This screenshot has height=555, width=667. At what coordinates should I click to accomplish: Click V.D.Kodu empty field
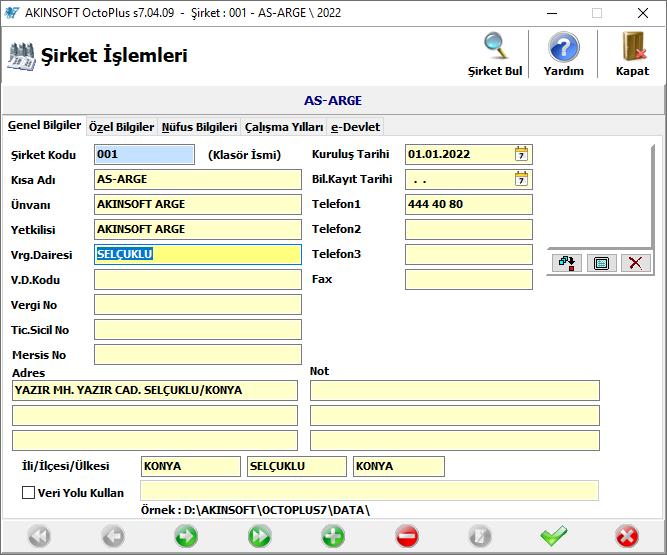tap(198, 279)
